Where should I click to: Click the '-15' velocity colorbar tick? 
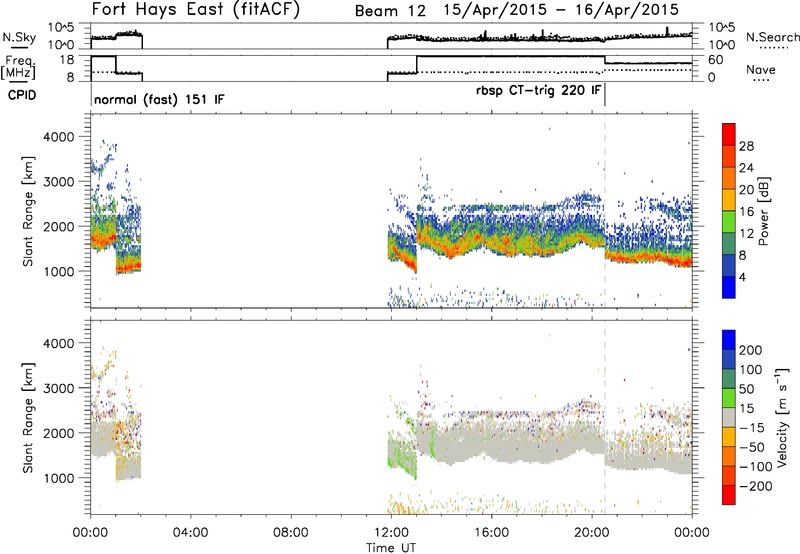752,428
